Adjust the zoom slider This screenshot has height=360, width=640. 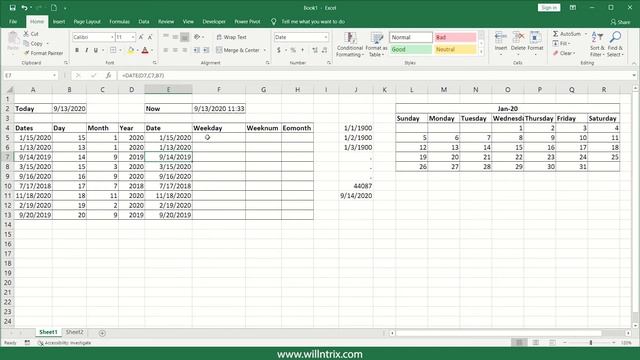pos(591,343)
